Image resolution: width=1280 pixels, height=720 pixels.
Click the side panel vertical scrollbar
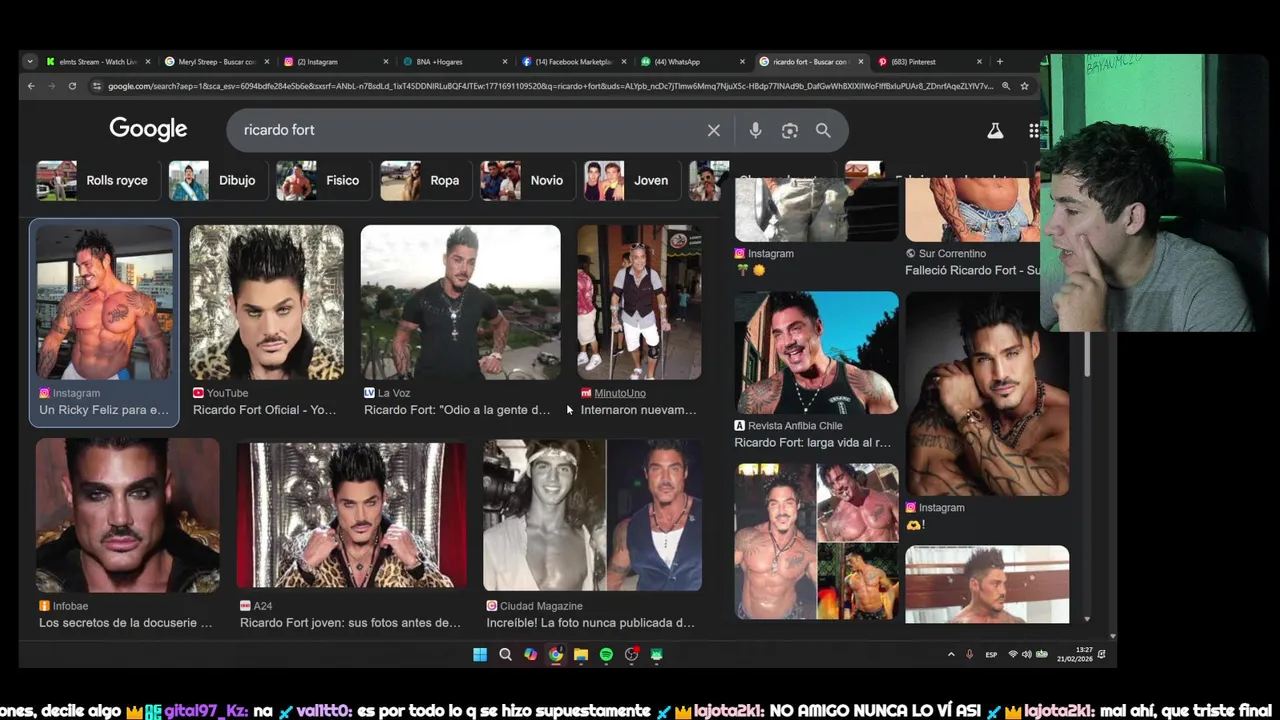(1087, 355)
